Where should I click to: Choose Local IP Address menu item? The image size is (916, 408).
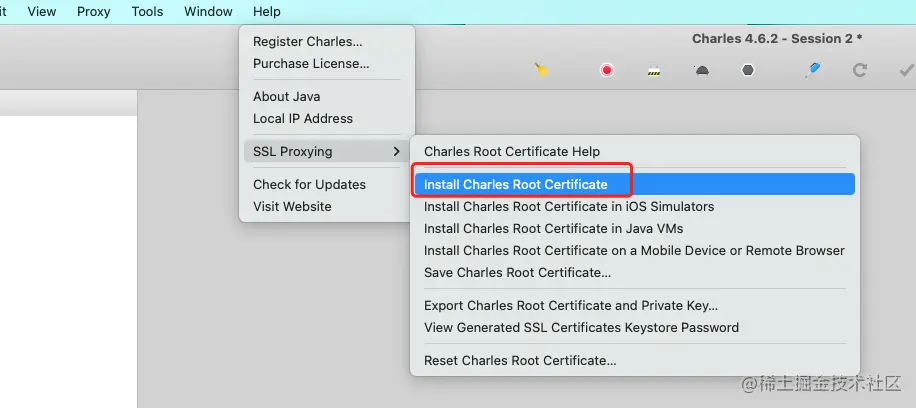pos(327,119)
